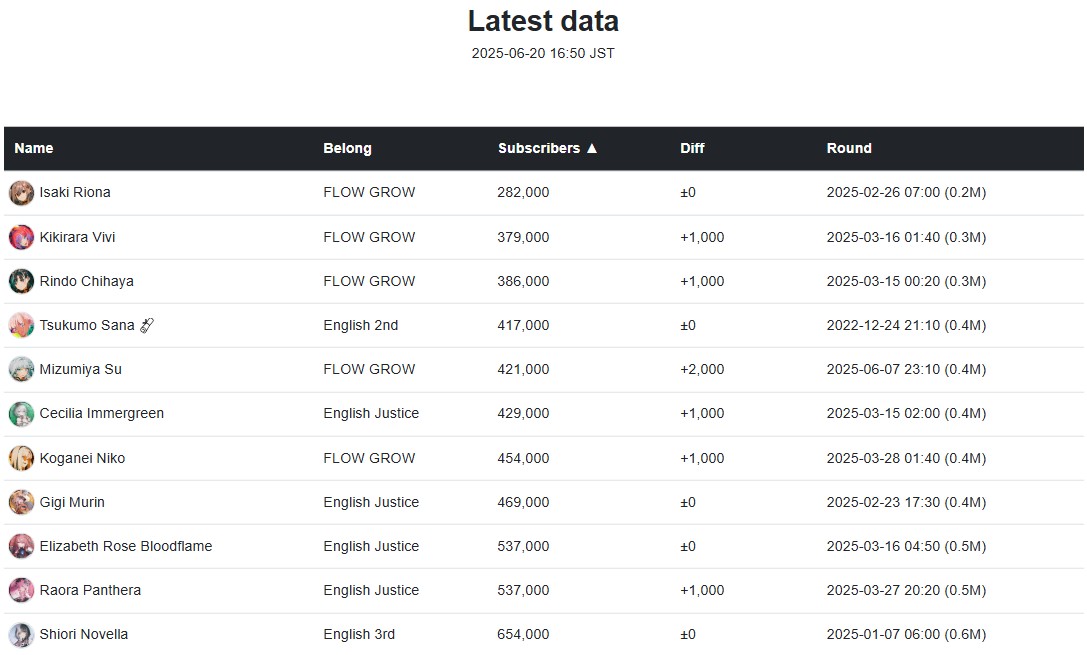Select the Raora Panthera name text

[x=90, y=590]
